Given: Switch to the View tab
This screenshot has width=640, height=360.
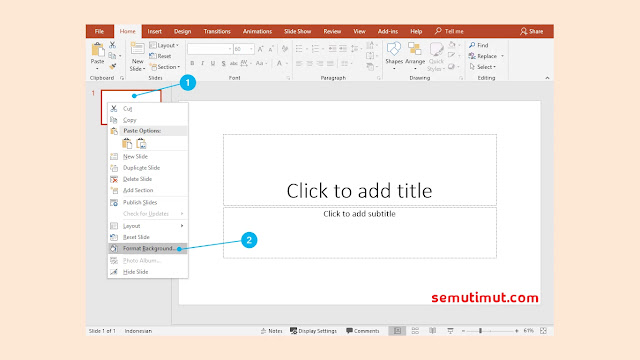Looking at the screenshot, I should 359,31.
